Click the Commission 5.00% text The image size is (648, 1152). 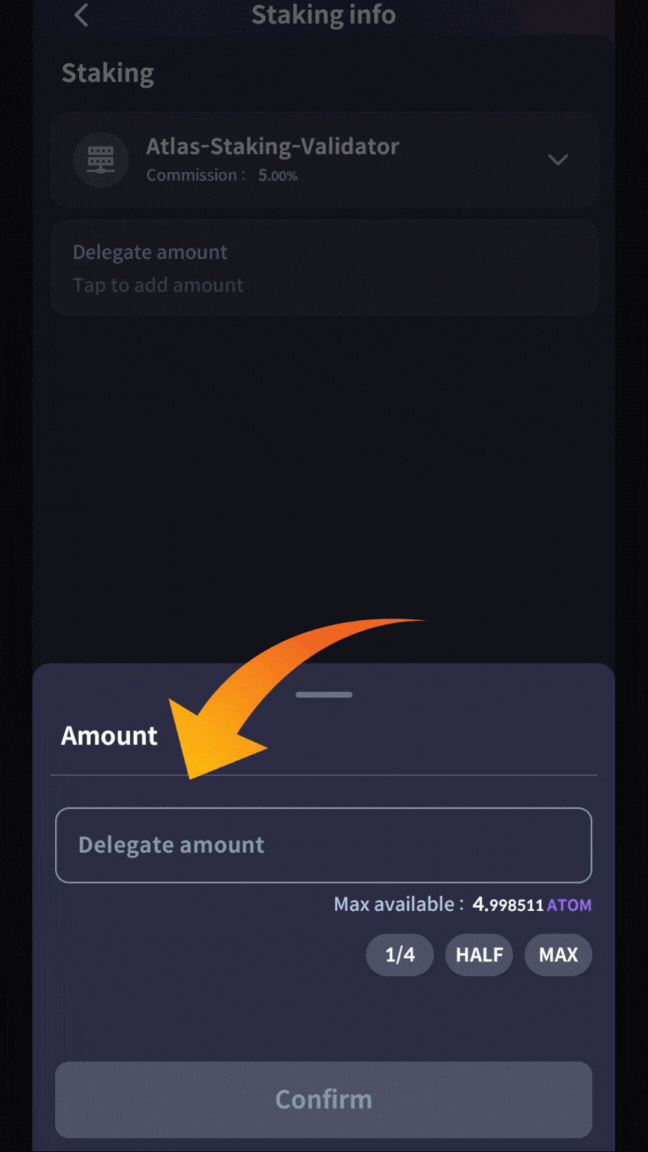(222, 175)
